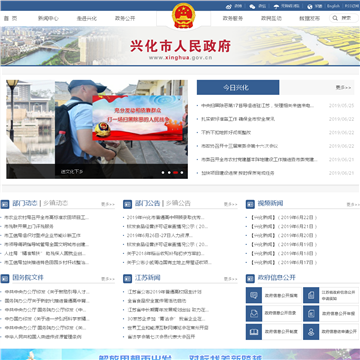
Task: Open 江苏新闻 item starting 世界工业和能源互联网
Action: (168, 328)
